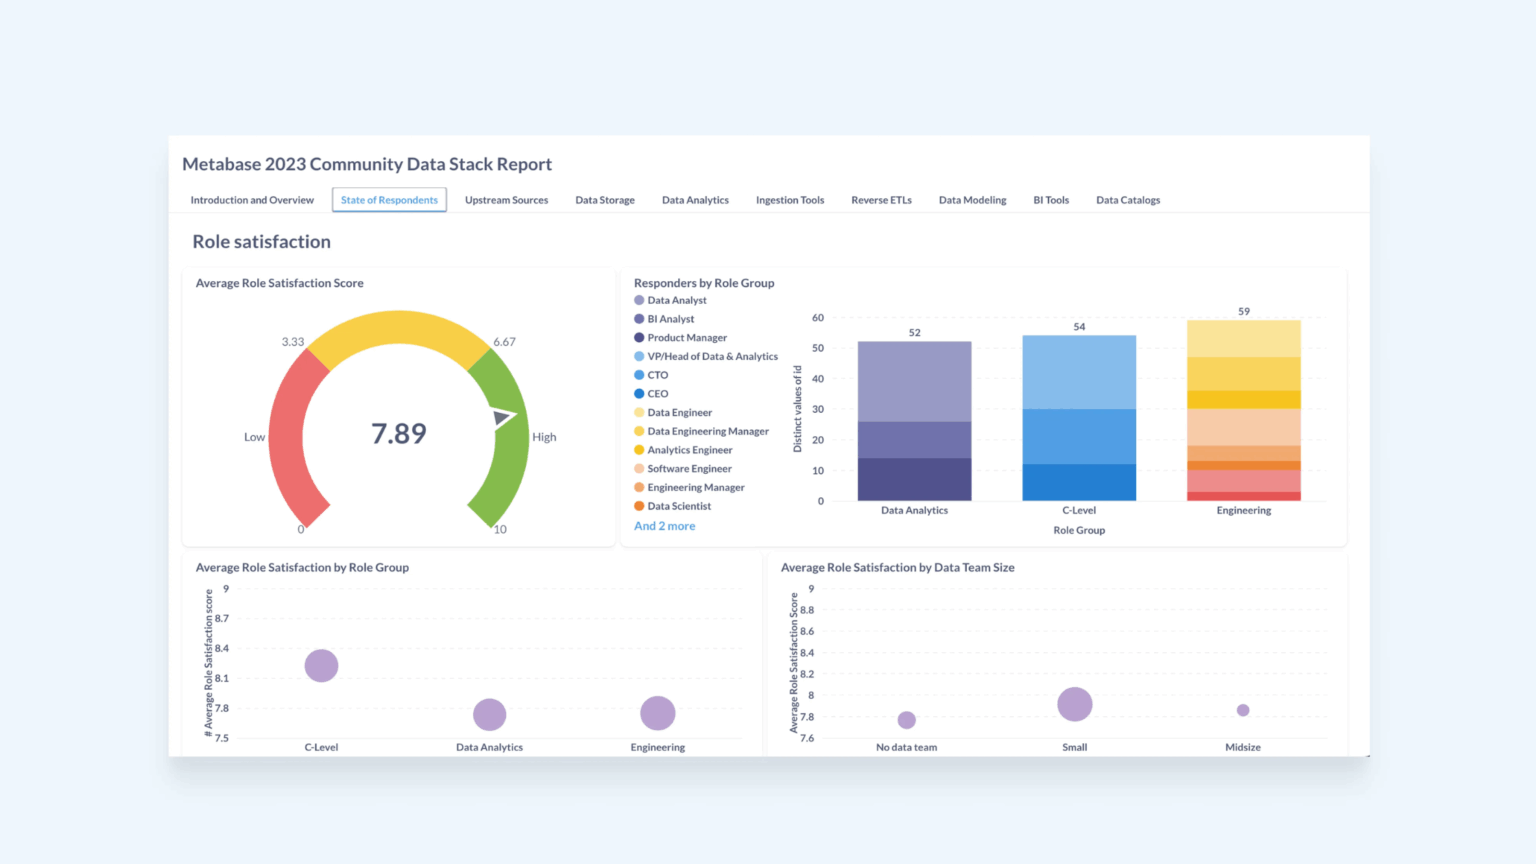Click the Reverse ETLs tab
This screenshot has width=1536, height=864.
pos(881,200)
